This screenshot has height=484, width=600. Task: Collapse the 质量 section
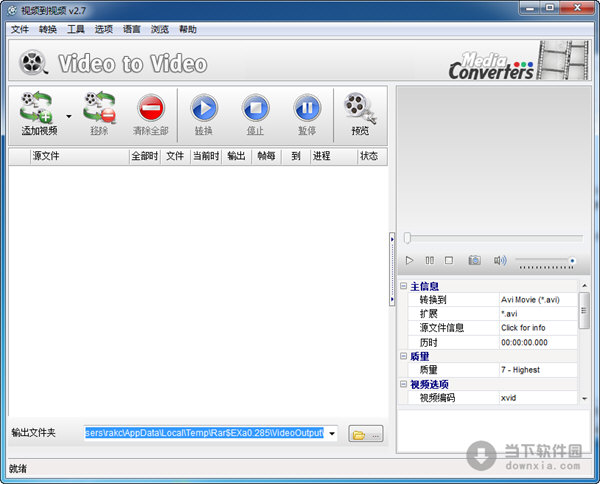pos(403,356)
